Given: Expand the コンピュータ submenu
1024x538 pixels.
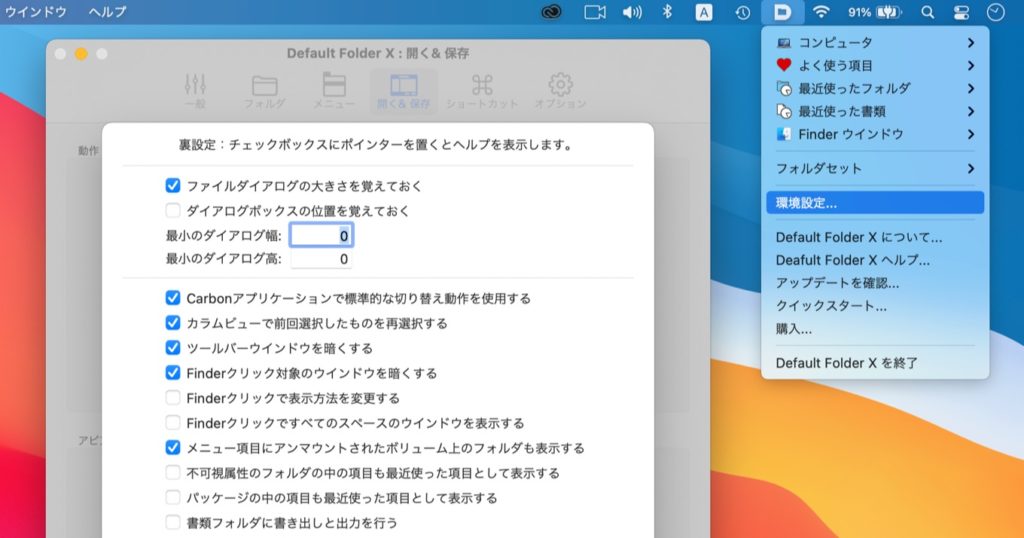Looking at the screenshot, I should [x=875, y=42].
